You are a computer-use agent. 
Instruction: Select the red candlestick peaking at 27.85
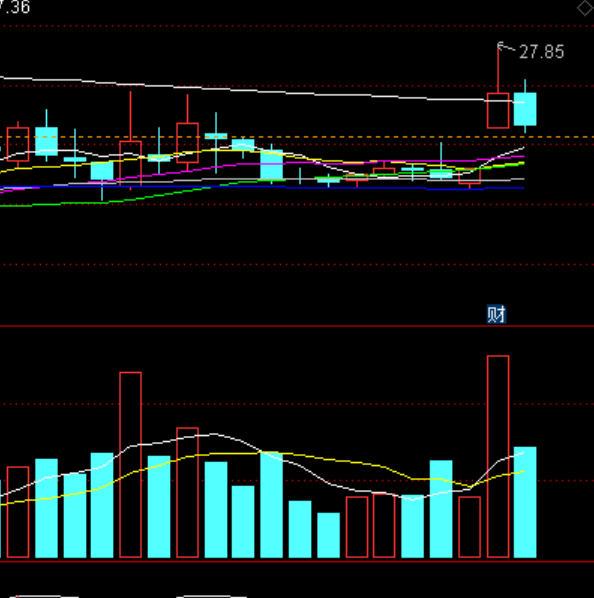pyautogui.click(x=498, y=86)
